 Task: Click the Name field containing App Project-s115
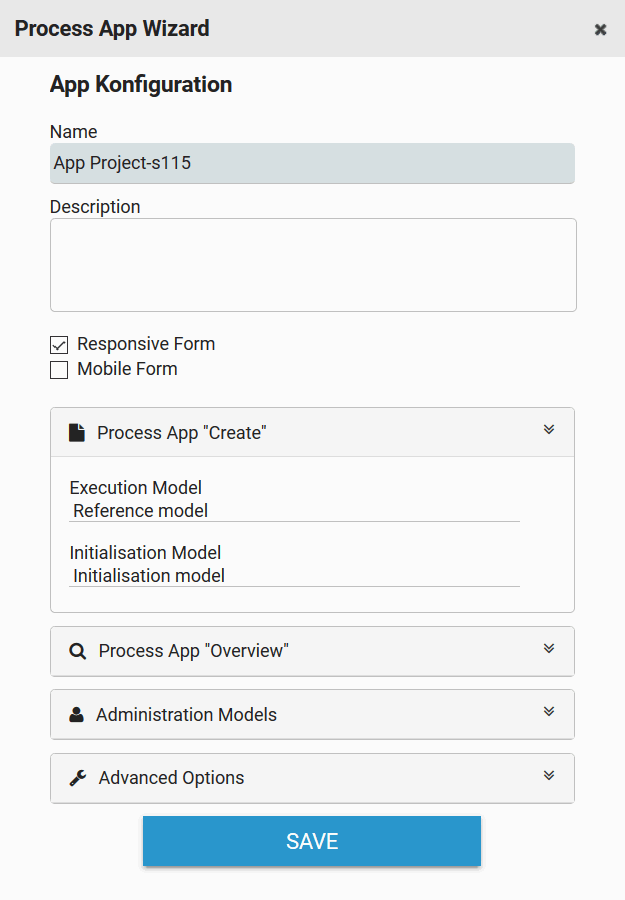click(x=312, y=163)
